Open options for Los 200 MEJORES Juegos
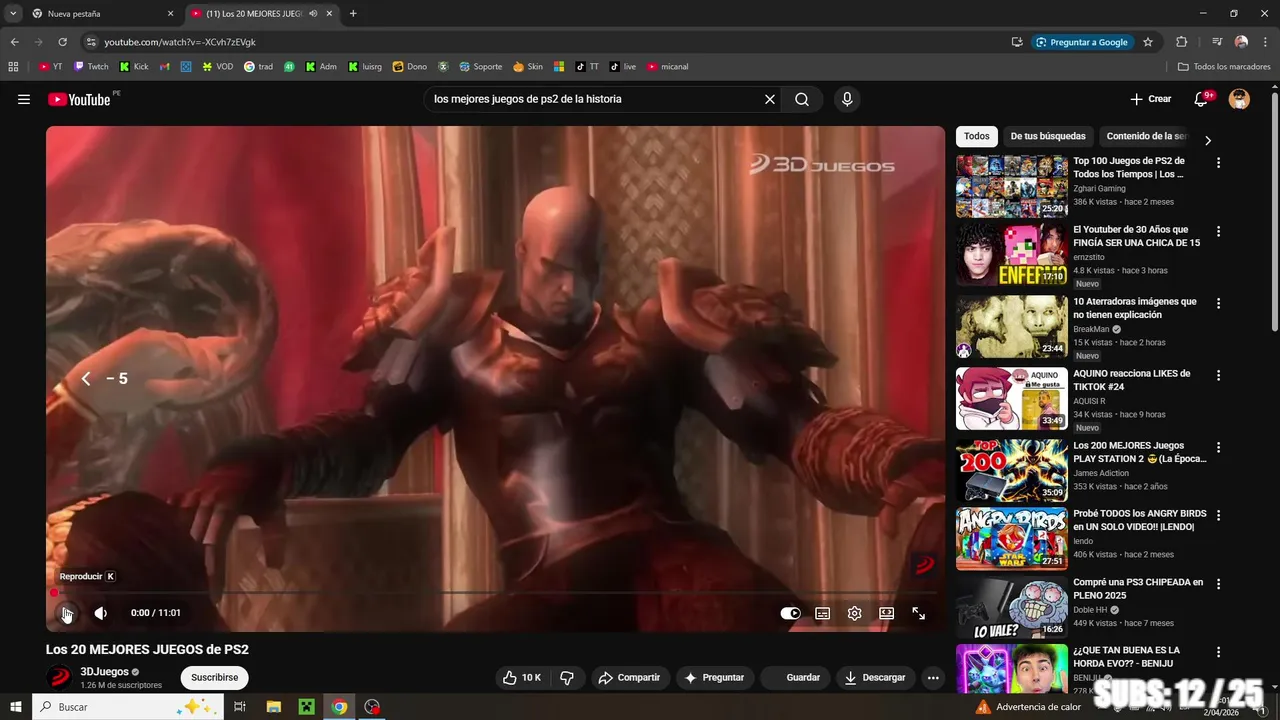The height and width of the screenshot is (720, 1280). pyautogui.click(x=1218, y=447)
